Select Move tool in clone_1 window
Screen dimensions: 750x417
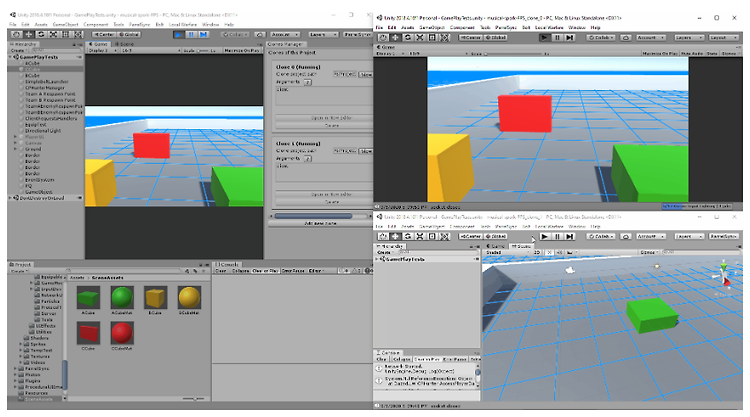point(395,236)
